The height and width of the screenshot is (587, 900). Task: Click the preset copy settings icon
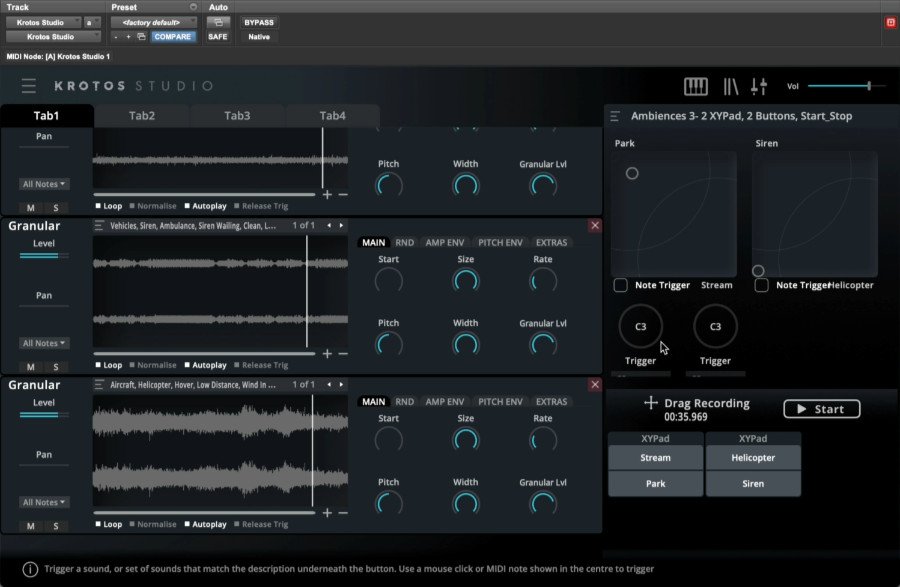pos(141,37)
